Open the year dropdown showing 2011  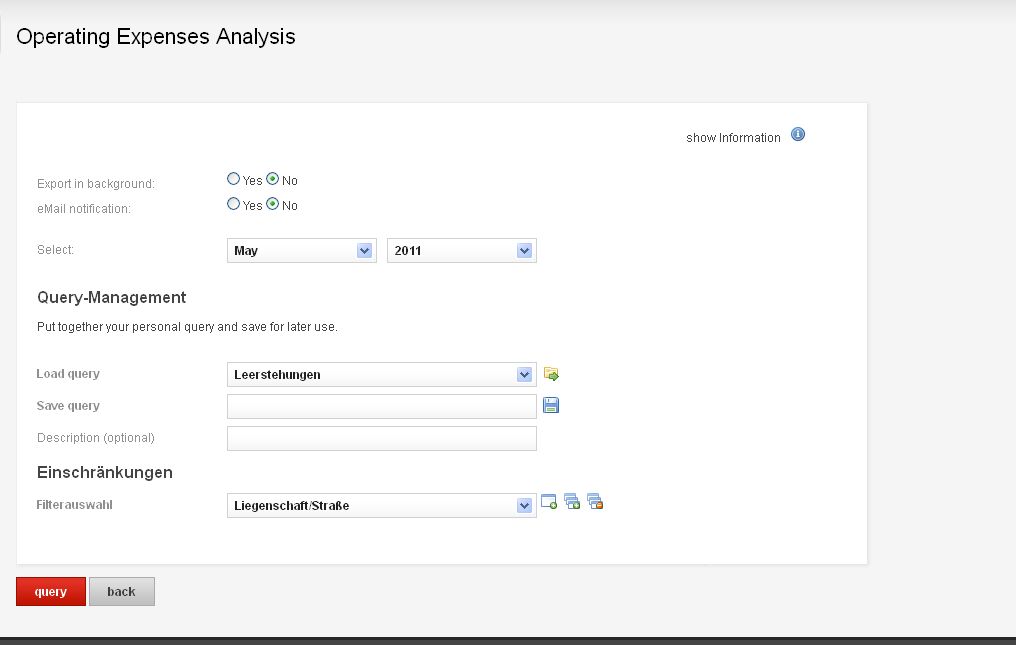[x=462, y=251]
